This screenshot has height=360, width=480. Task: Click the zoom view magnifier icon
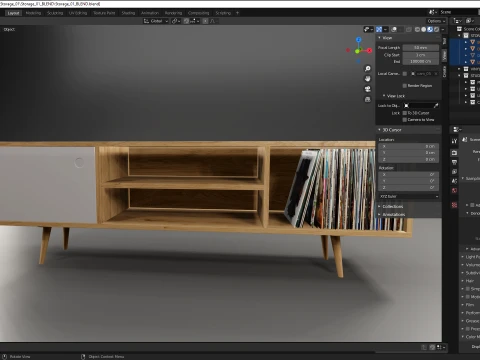tap(367, 68)
